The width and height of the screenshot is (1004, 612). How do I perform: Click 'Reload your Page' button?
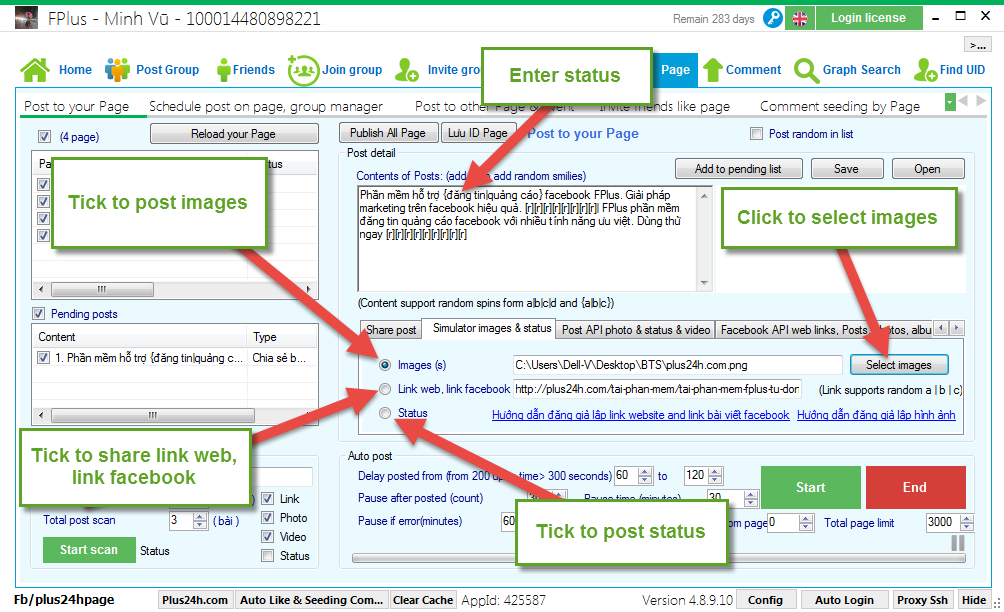click(234, 134)
